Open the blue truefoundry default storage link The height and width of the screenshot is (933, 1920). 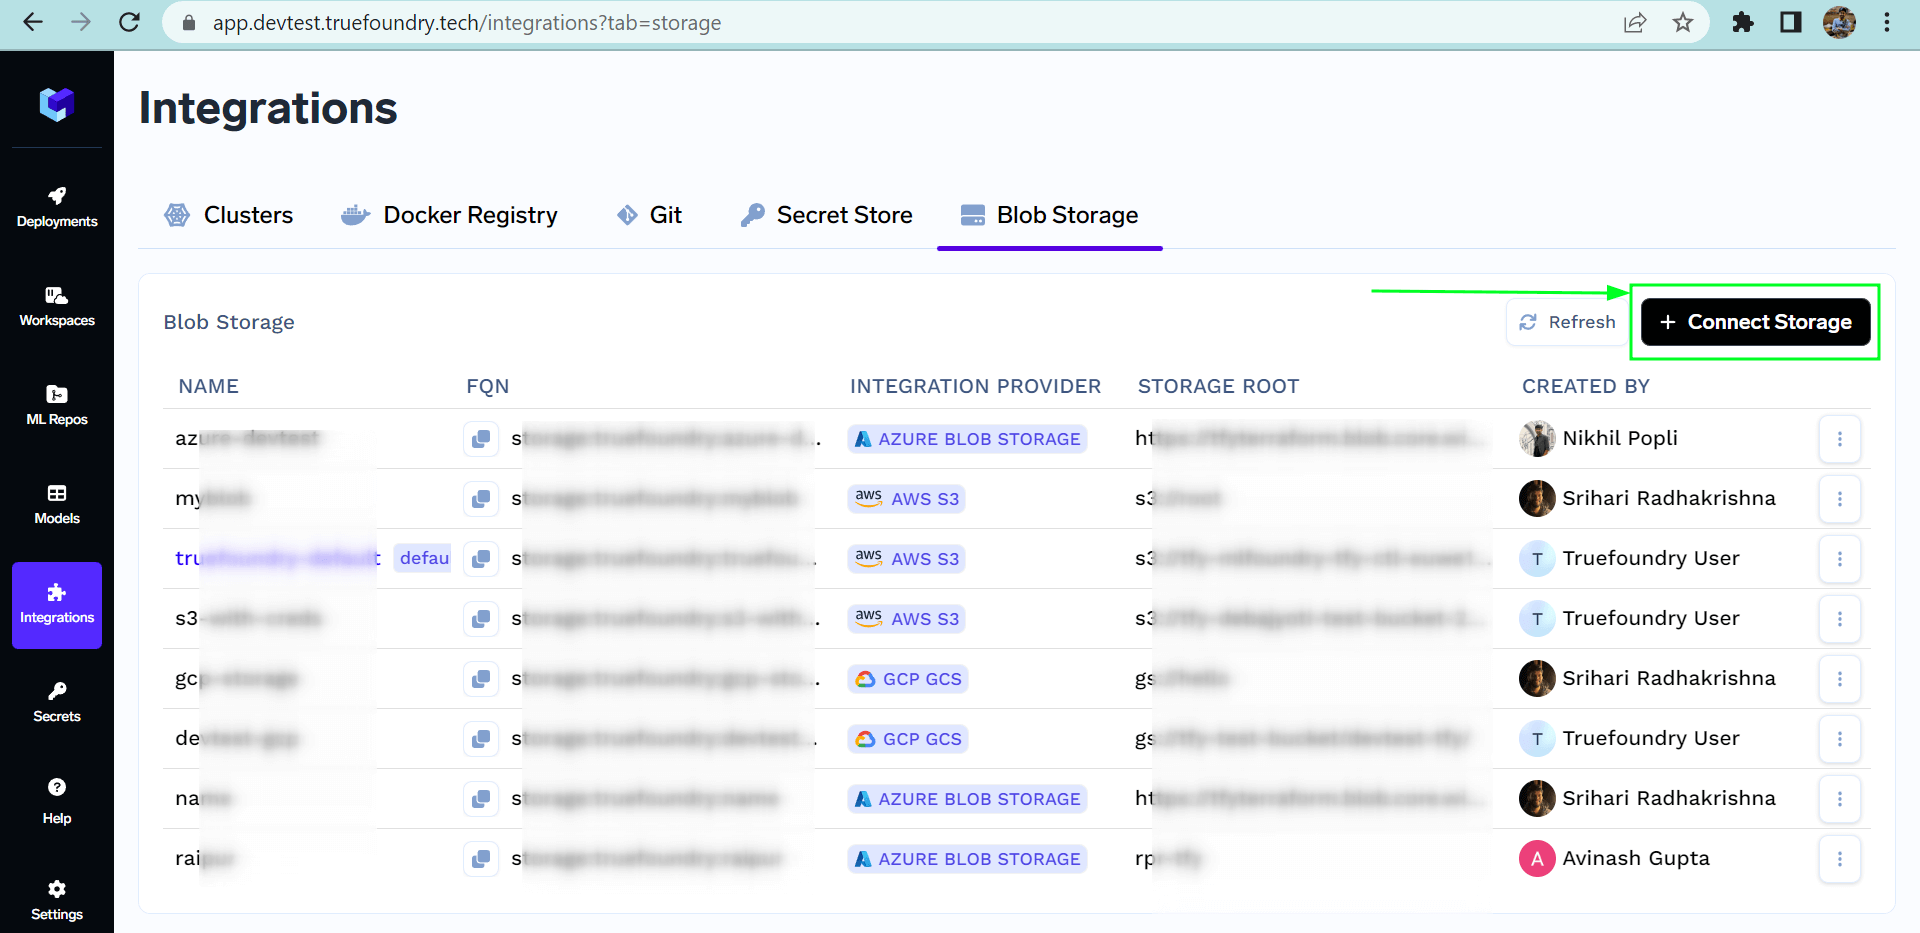tap(278, 558)
